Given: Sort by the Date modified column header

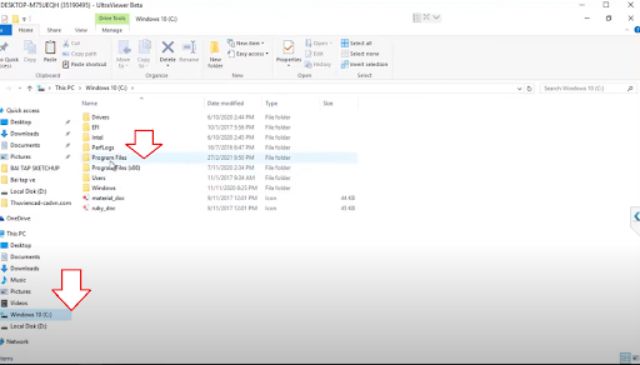Looking at the screenshot, I should pos(225,104).
